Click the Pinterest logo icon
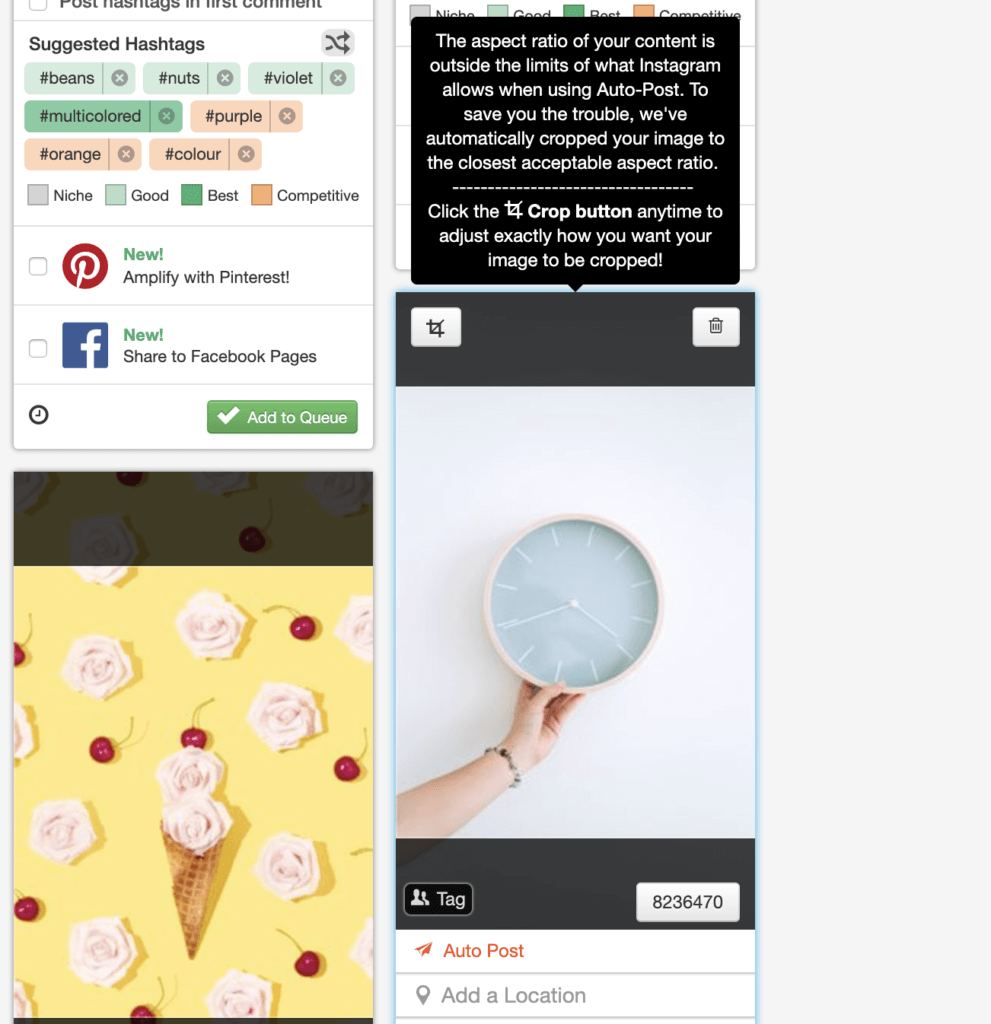Viewport: 991px width, 1024px height. (85, 266)
